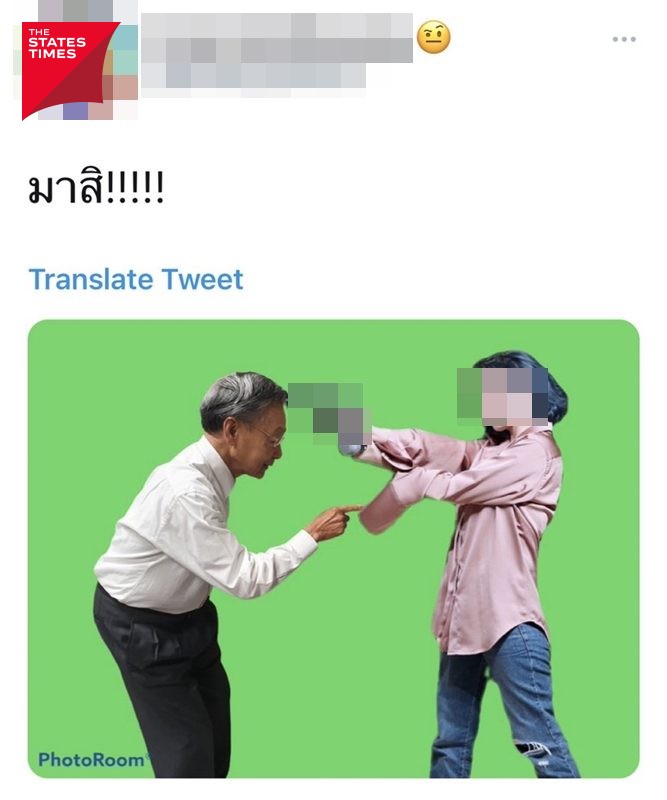Click the PhotoRoom watermark on the image
Screen dimensions: 667x800
tap(94, 760)
